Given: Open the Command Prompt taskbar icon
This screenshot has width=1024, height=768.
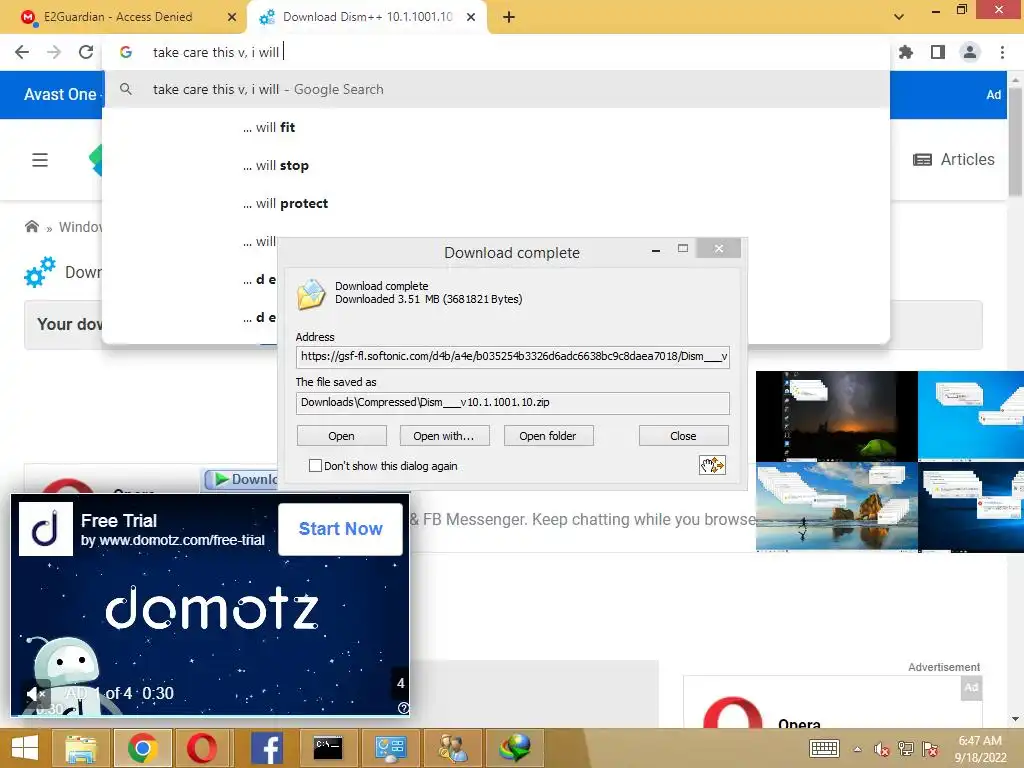Looking at the screenshot, I should (328, 748).
